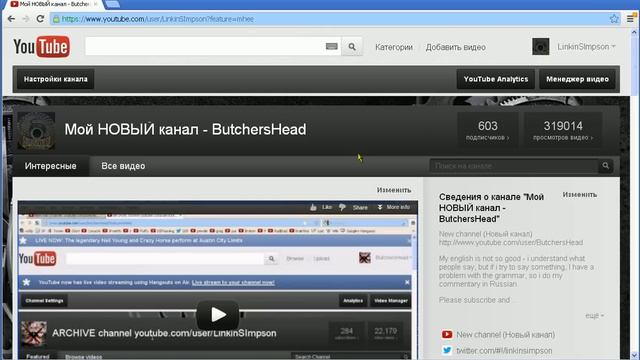Open the 603 subscribers counter

[488, 130]
